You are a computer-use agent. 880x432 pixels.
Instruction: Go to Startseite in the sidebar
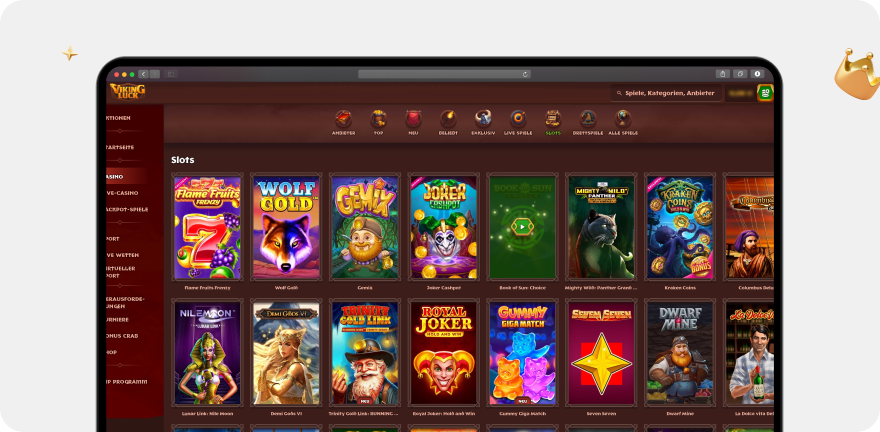click(x=120, y=147)
